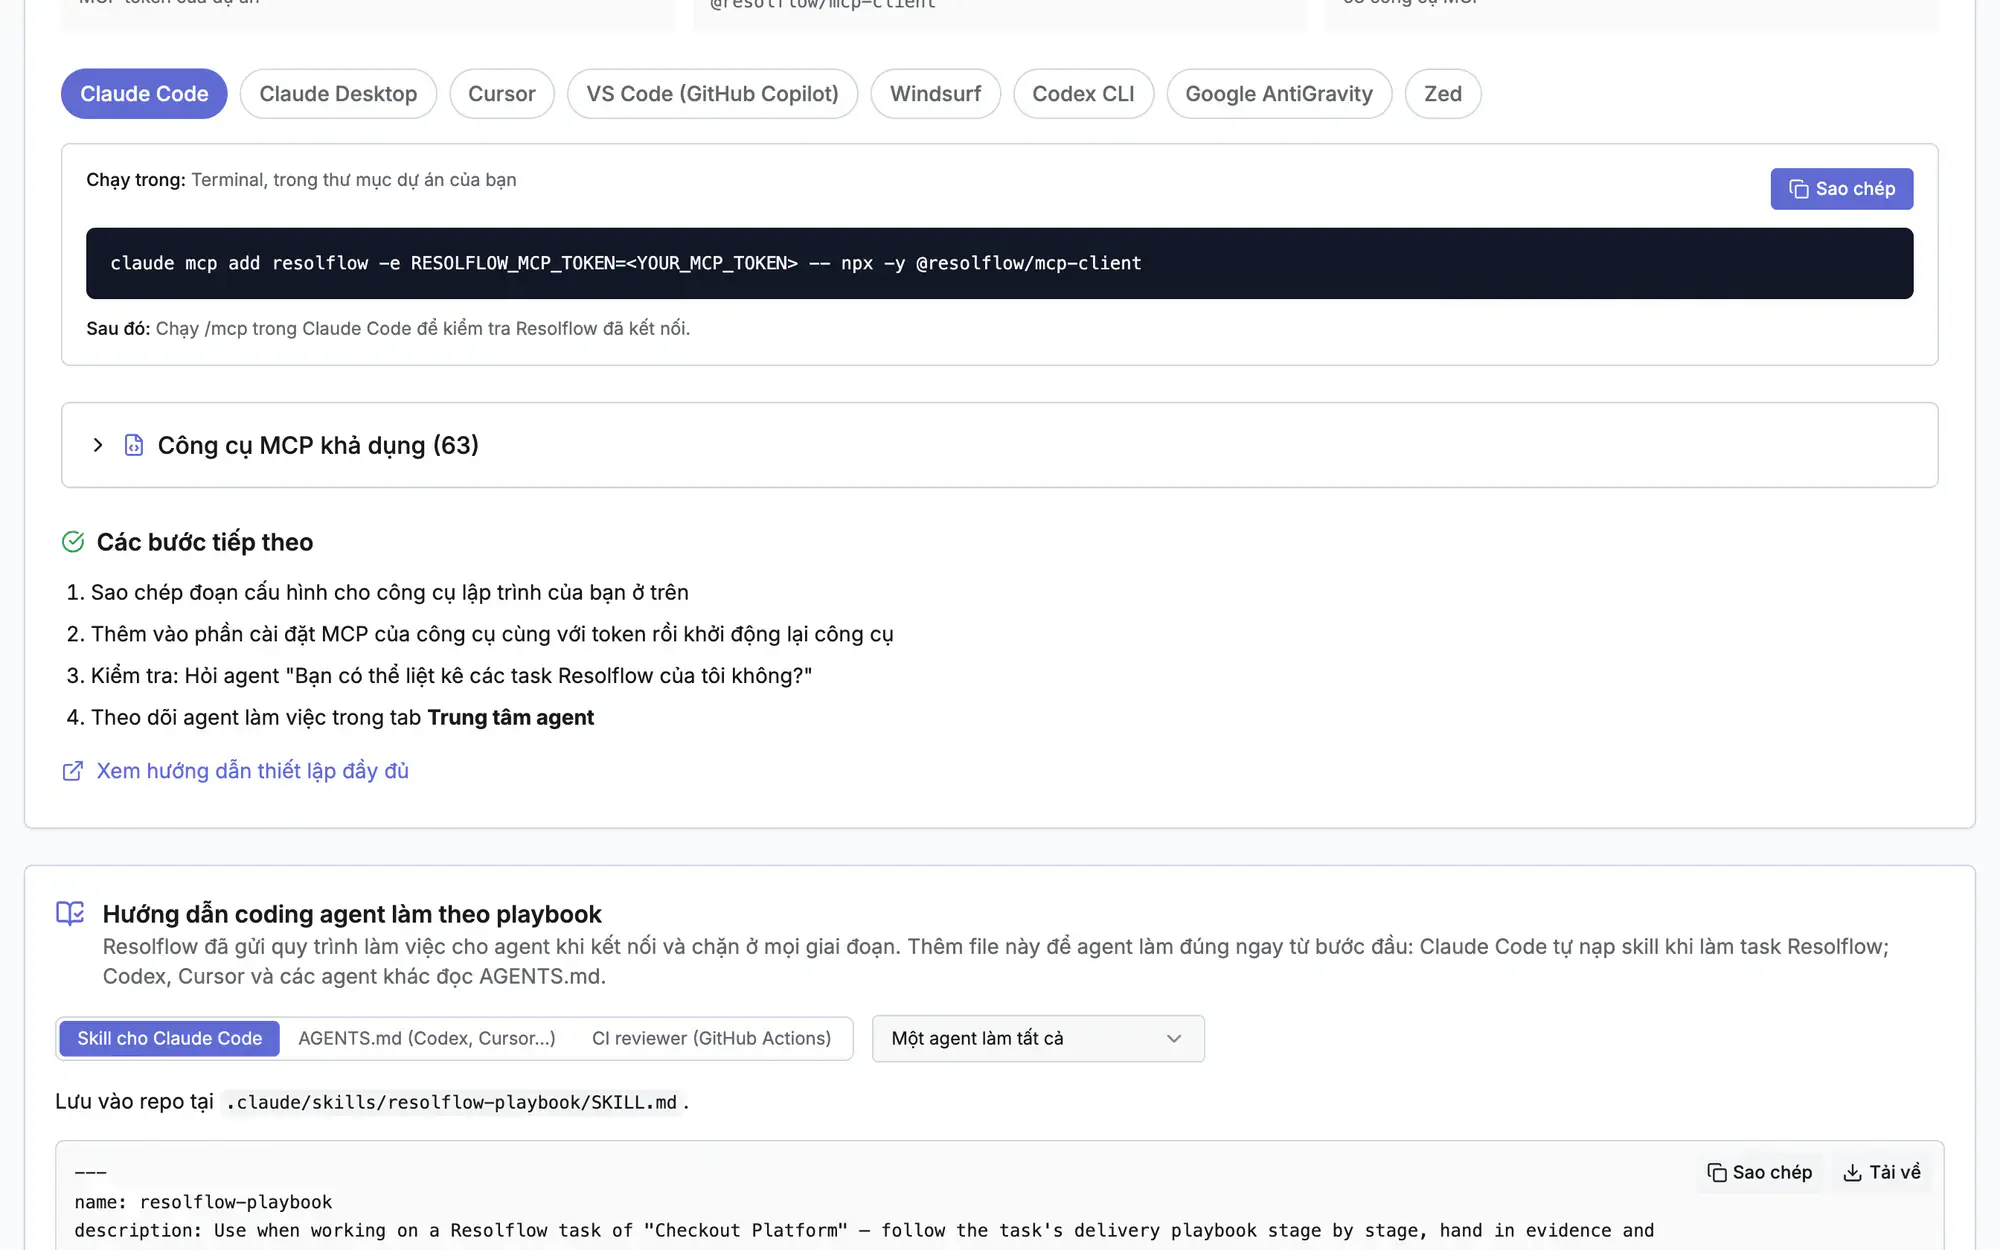Viewport: 2000px width, 1250px height.
Task: Click the MCP tools file-code icon
Action: 134,445
